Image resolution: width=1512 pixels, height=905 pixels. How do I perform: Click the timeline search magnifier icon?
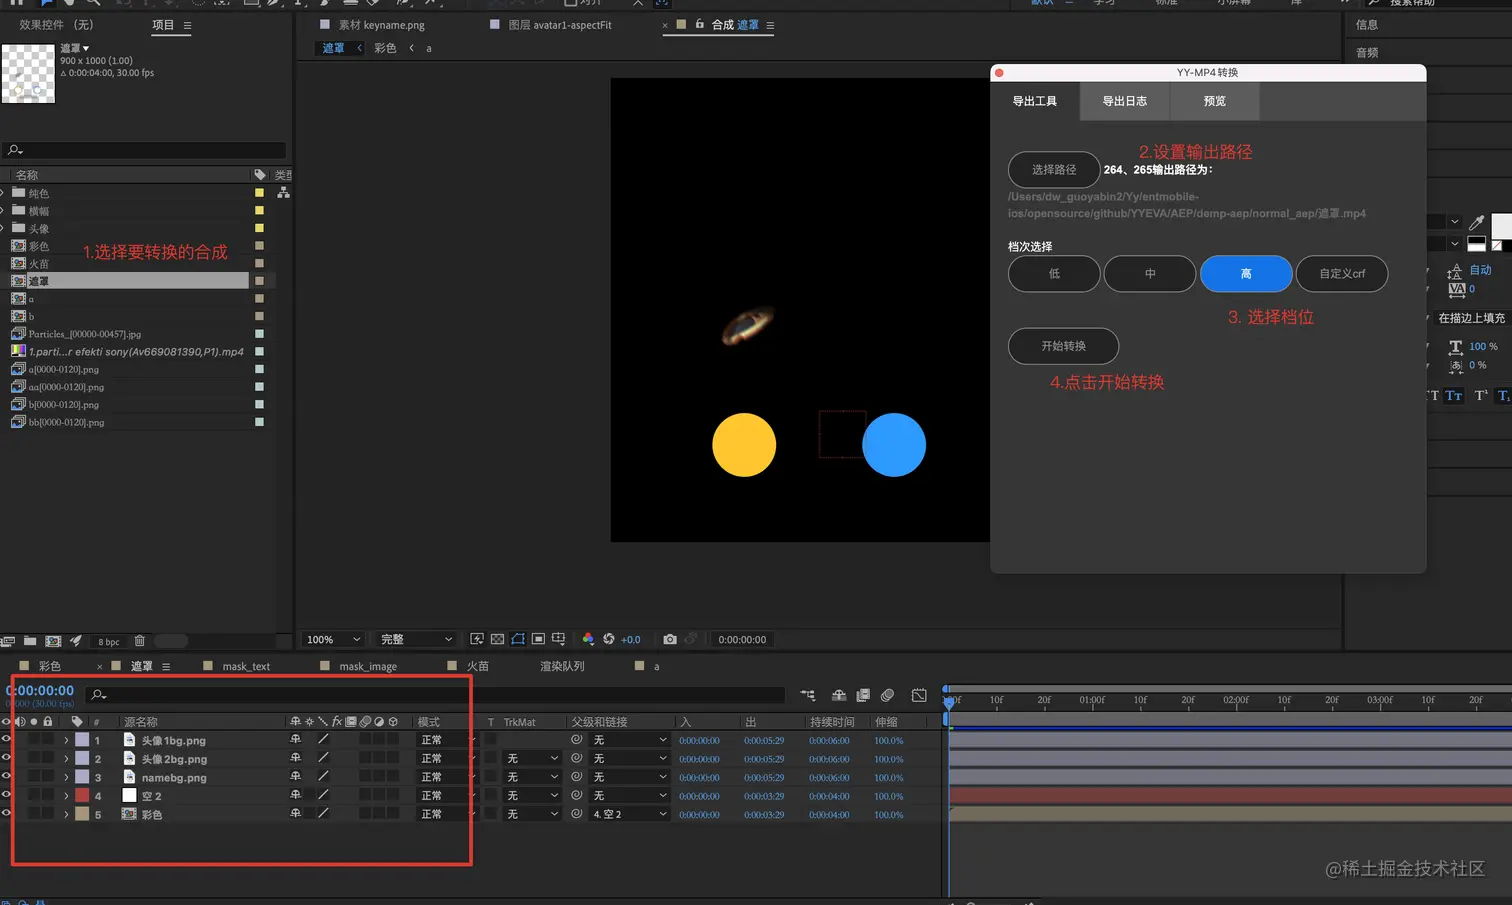[98, 694]
